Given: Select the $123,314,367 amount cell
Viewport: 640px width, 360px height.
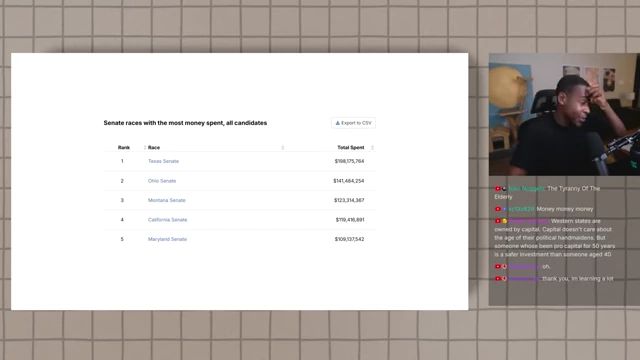Looking at the screenshot, I should (x=349, y=200).
